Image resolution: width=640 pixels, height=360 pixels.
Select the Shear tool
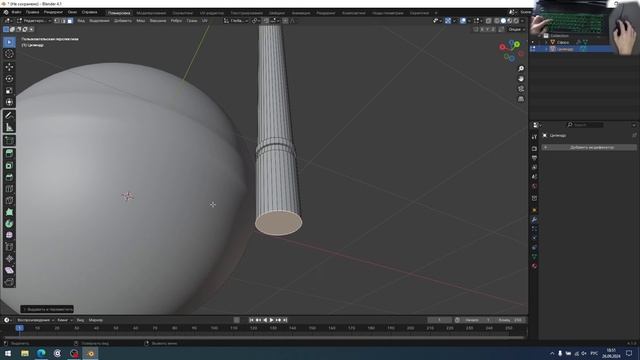point(9,270)
